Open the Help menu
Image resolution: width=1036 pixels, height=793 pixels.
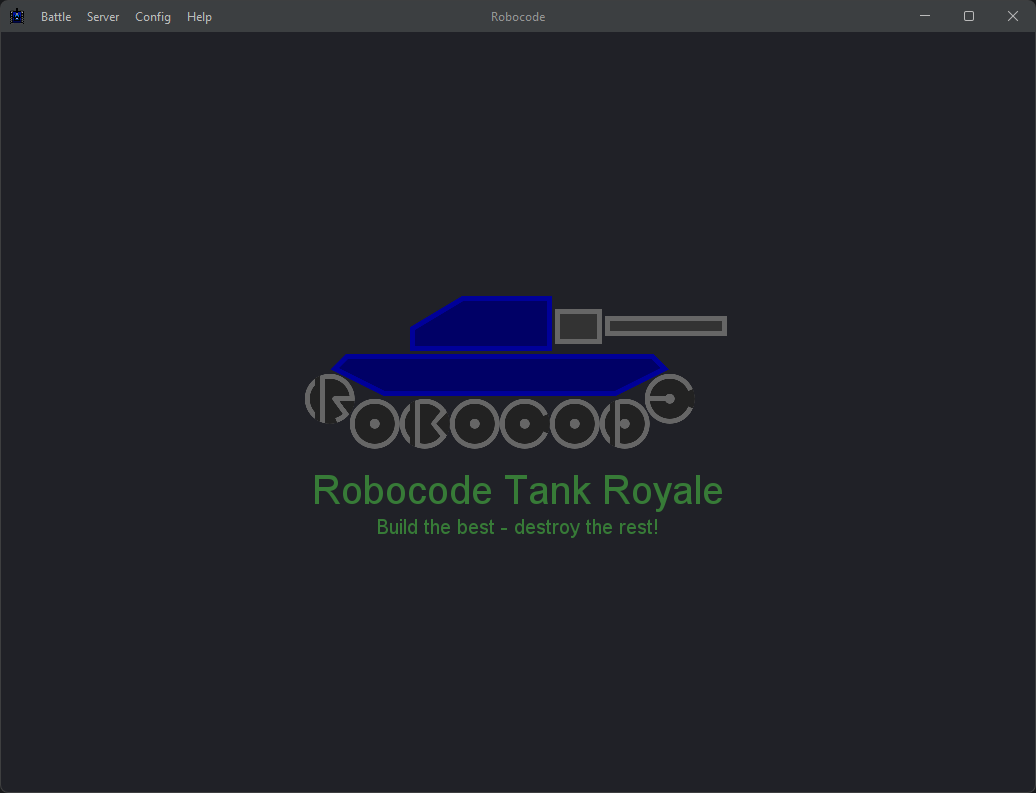tap(199, 17)
